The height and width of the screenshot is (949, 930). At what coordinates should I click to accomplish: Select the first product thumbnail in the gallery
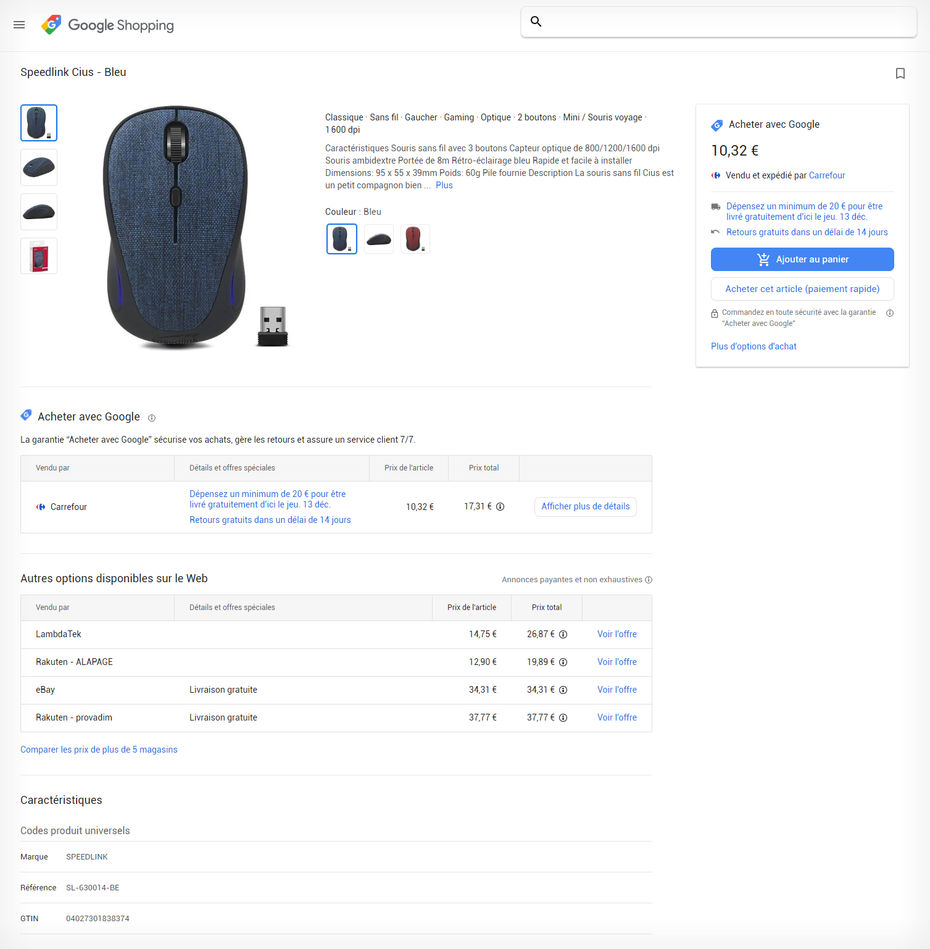38,122
